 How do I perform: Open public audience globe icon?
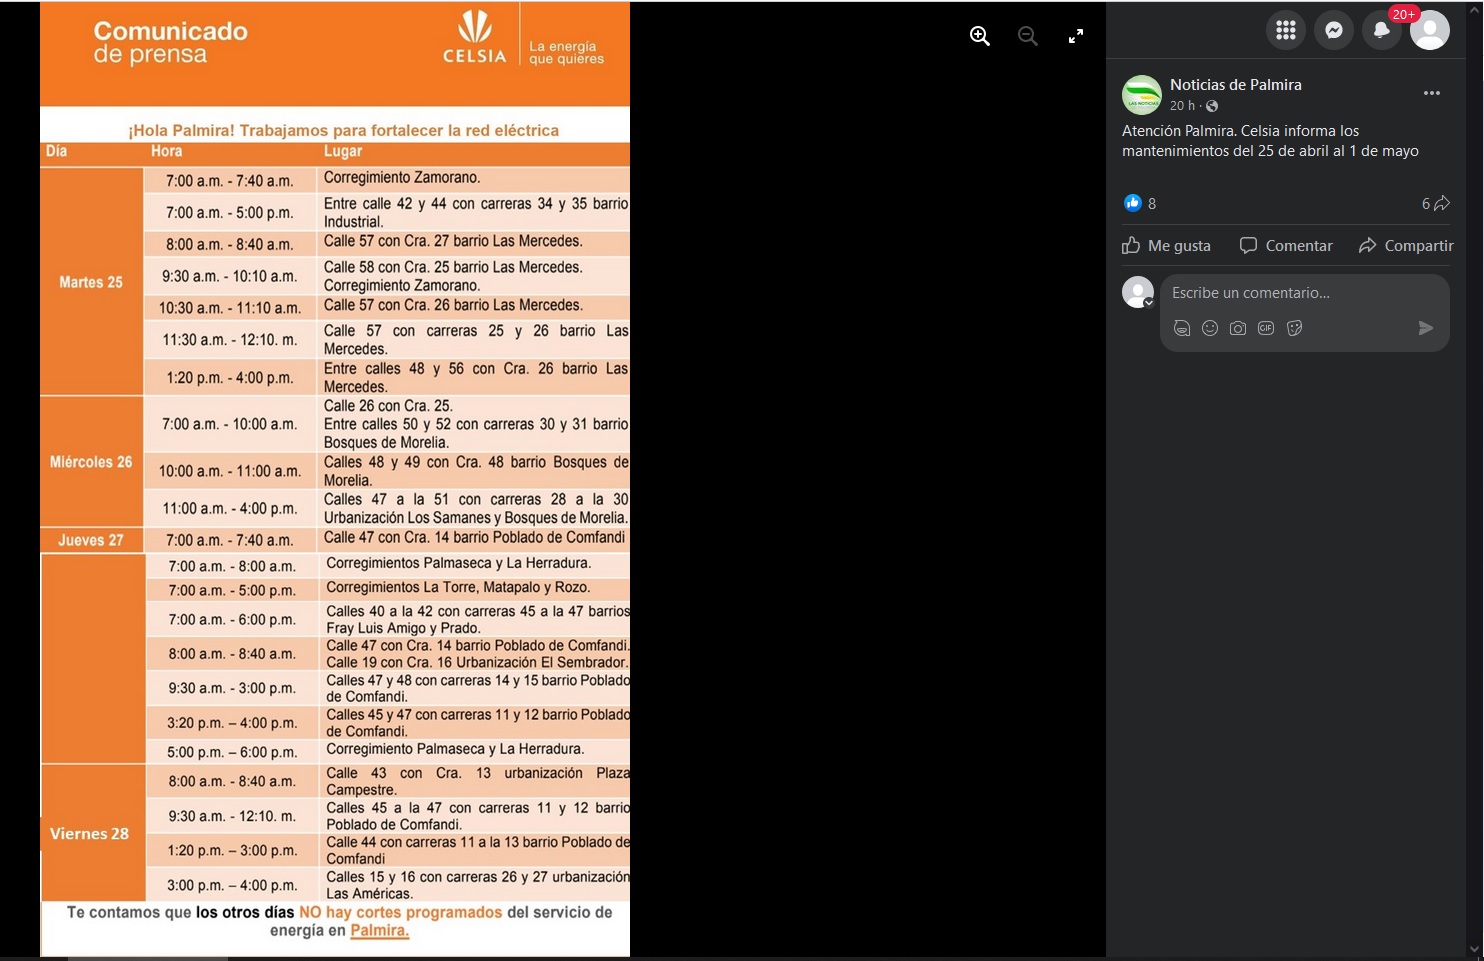click(x=1212, y=106)
